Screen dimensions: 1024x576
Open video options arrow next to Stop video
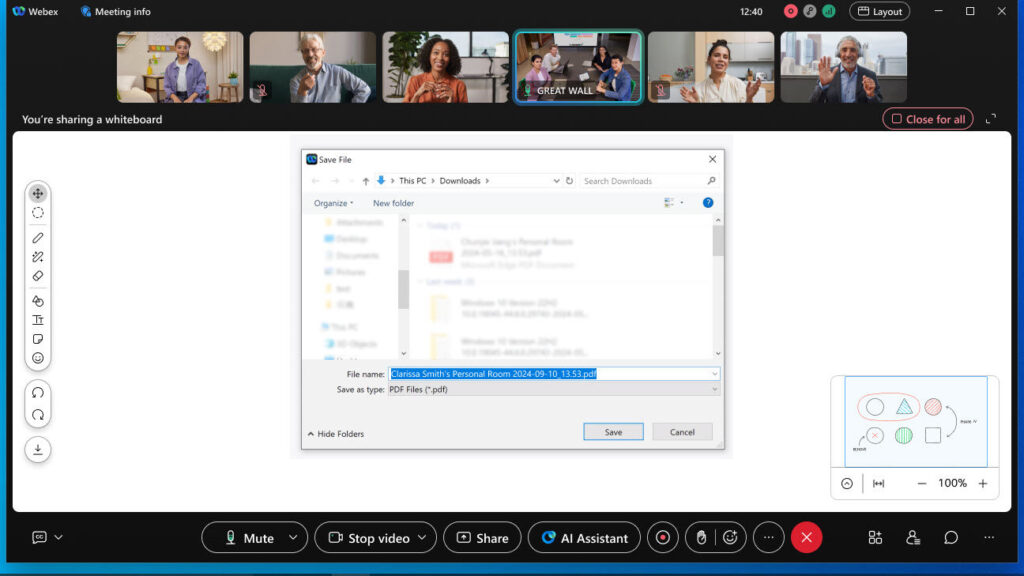423,537
